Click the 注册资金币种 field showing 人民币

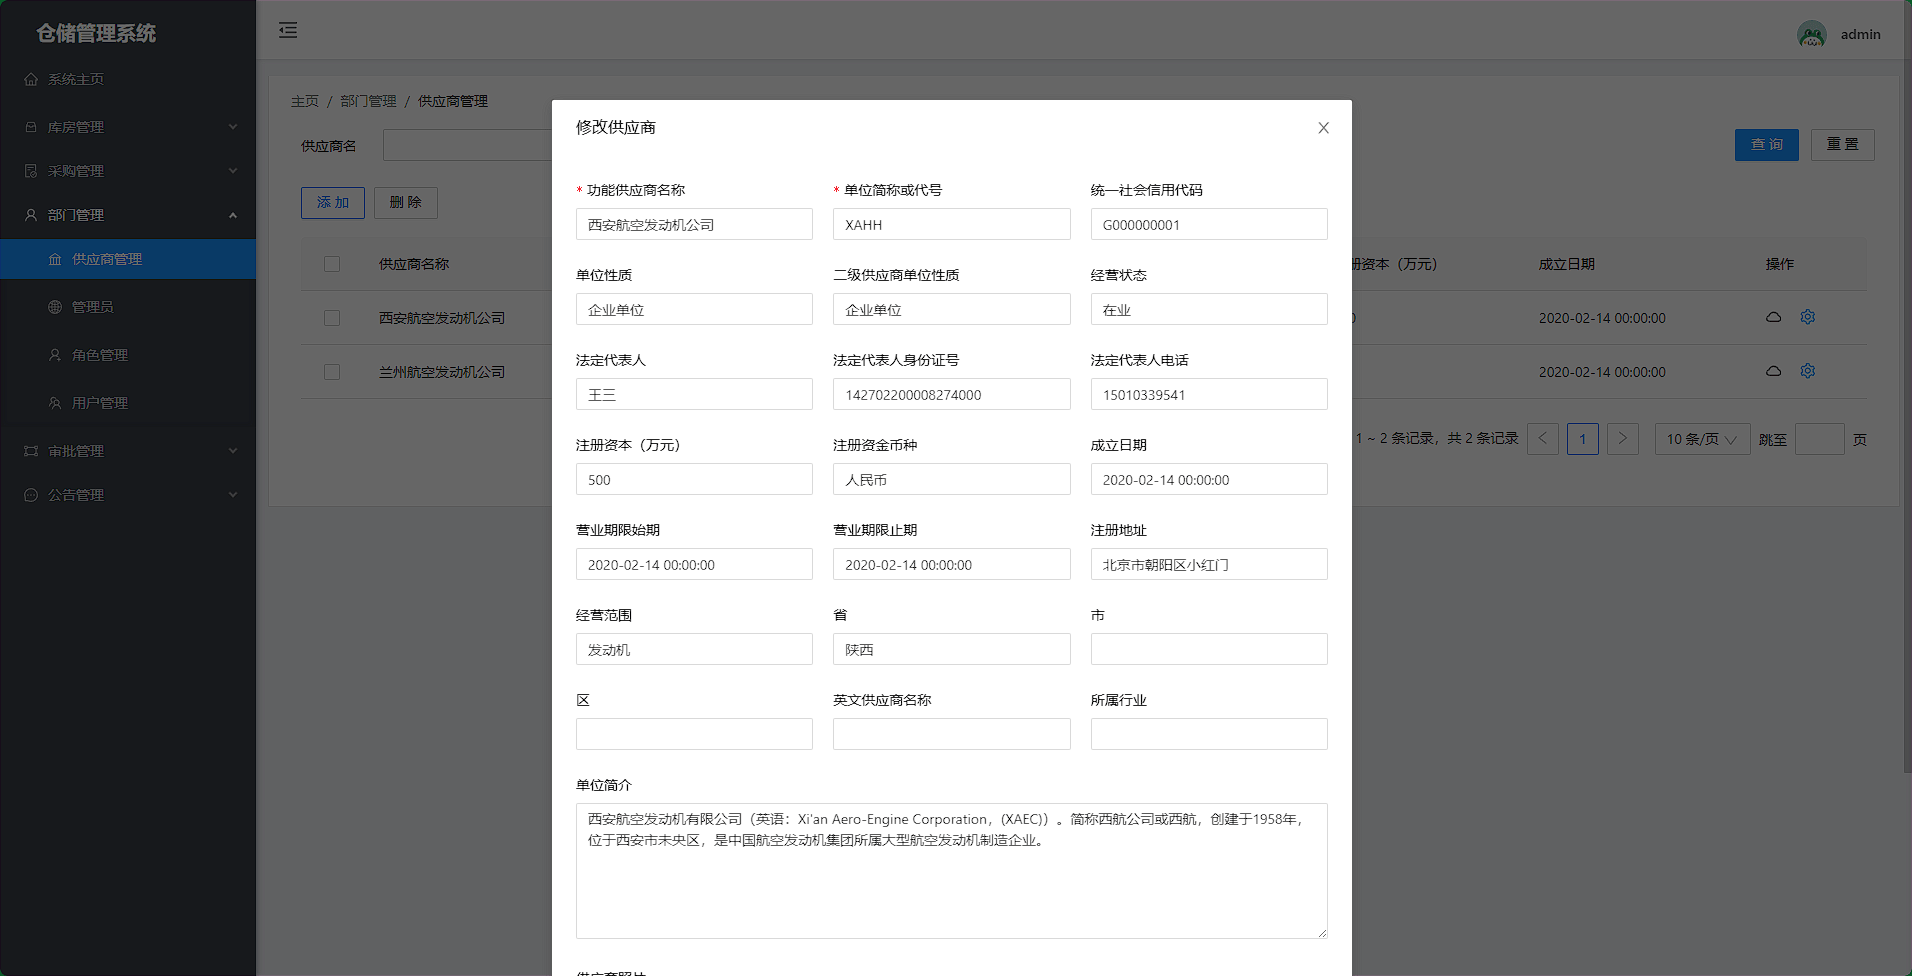point(951,479)
